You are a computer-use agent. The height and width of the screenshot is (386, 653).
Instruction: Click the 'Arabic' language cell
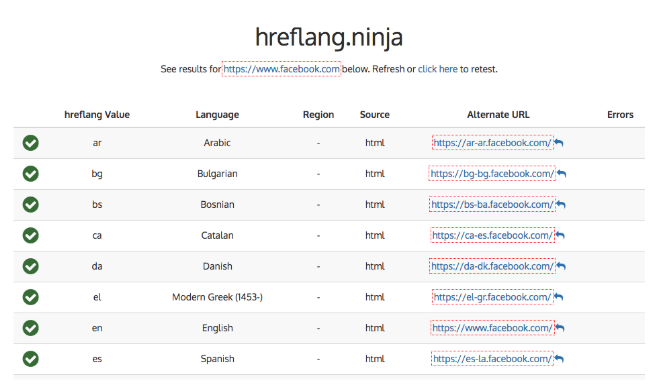coord(217,143)
